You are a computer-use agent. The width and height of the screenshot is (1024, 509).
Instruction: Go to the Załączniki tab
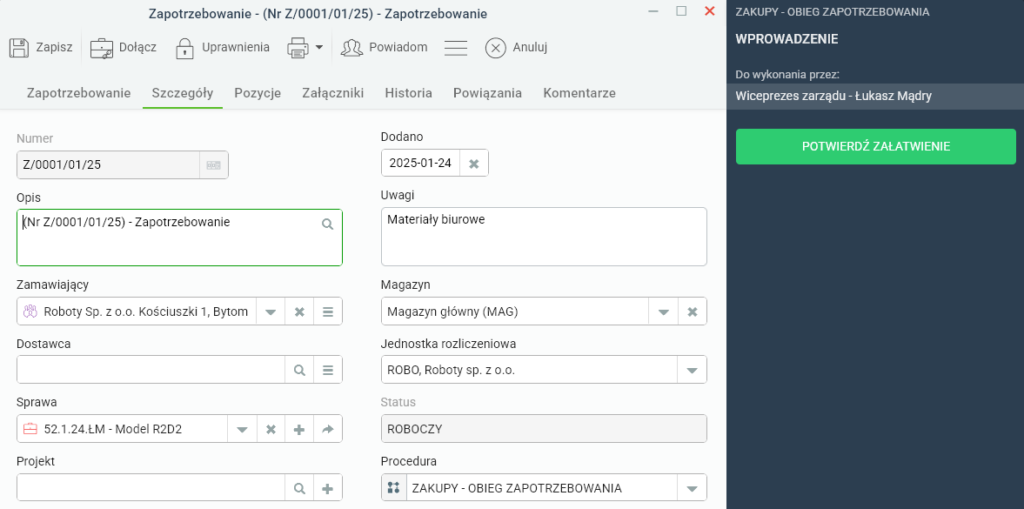(332, 93)
